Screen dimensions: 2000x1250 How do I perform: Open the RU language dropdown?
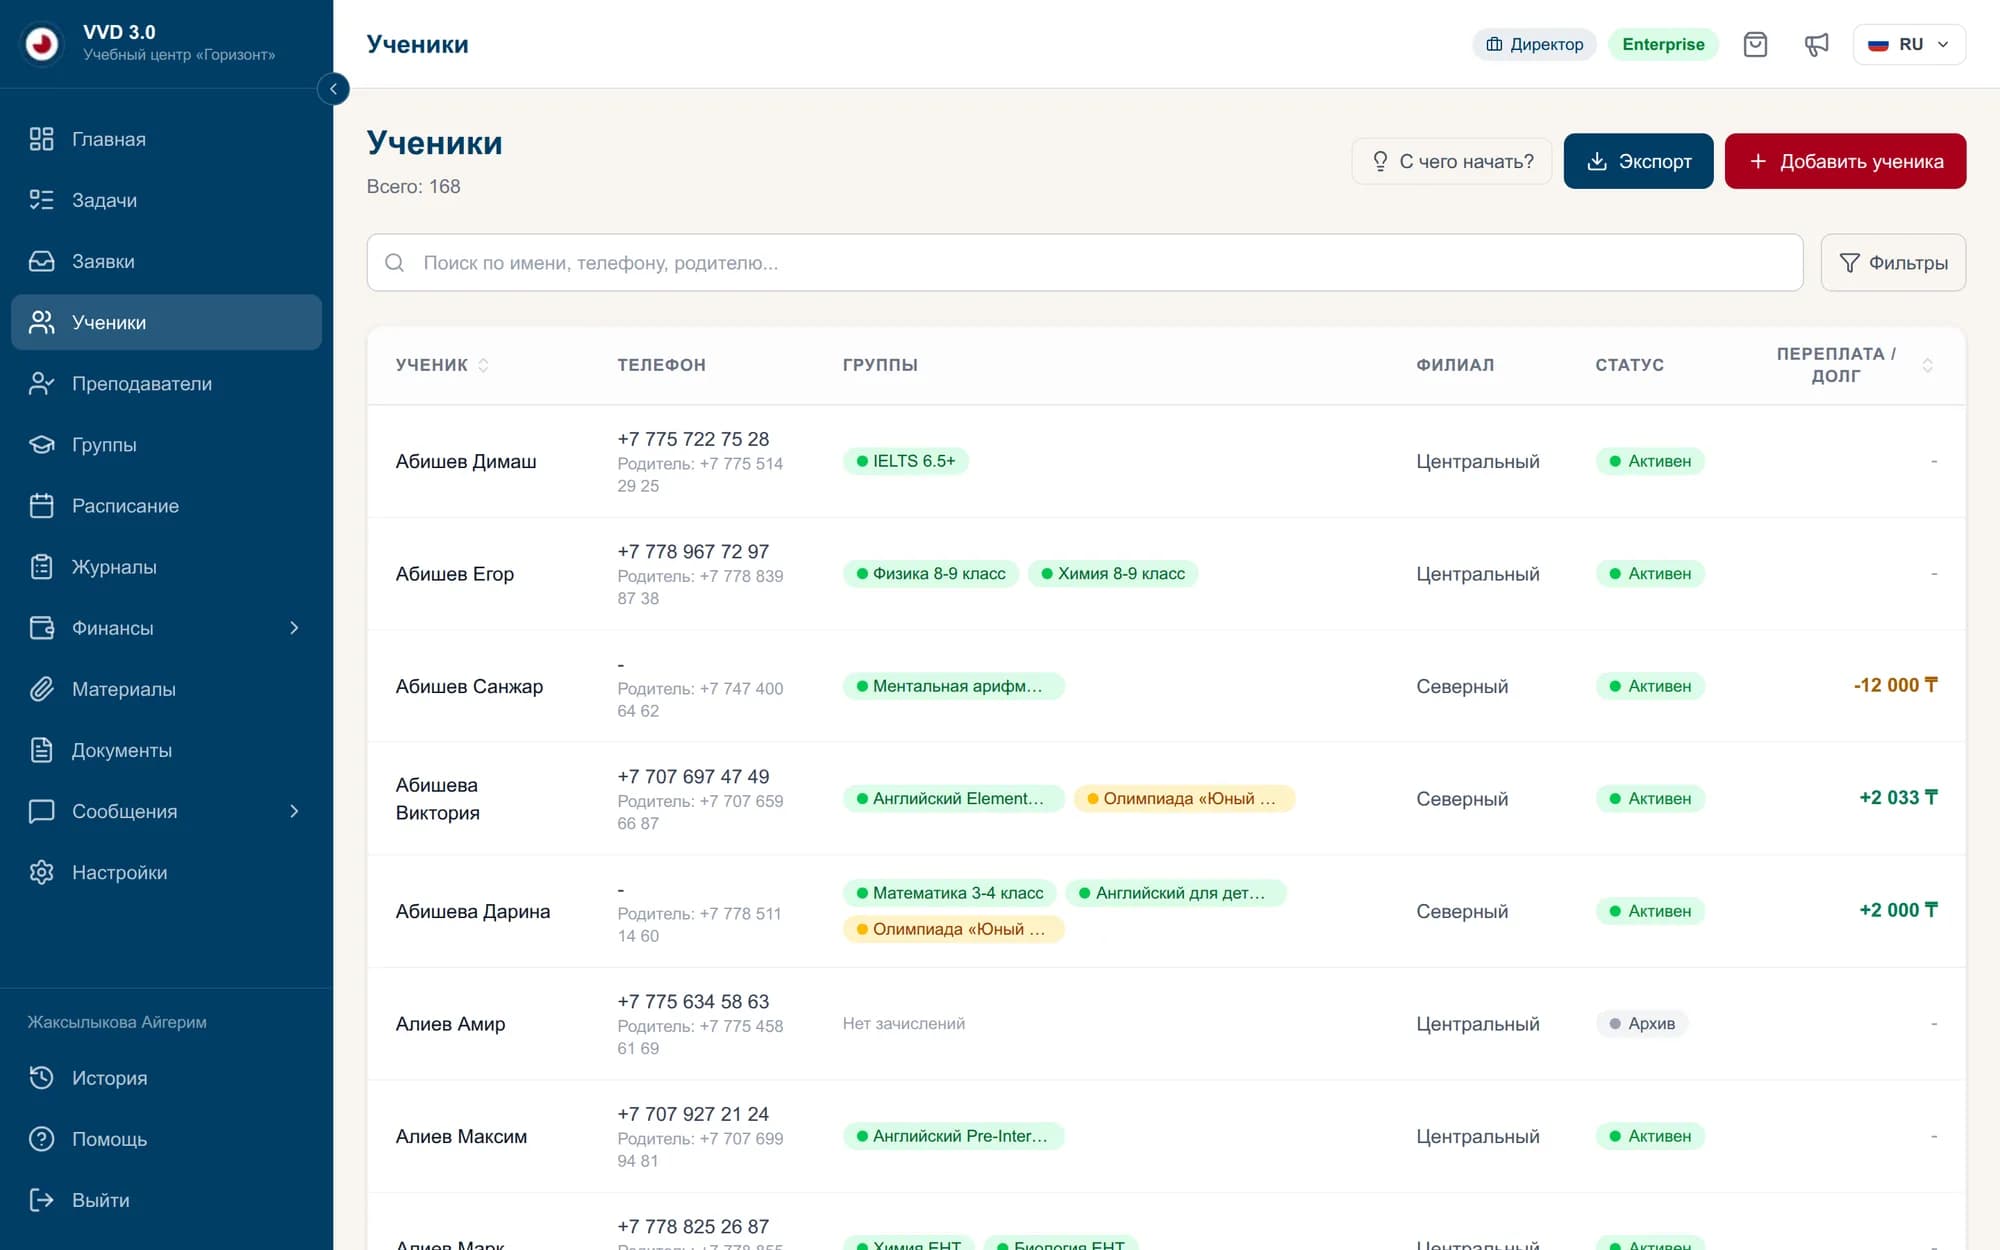point(1909,44)
